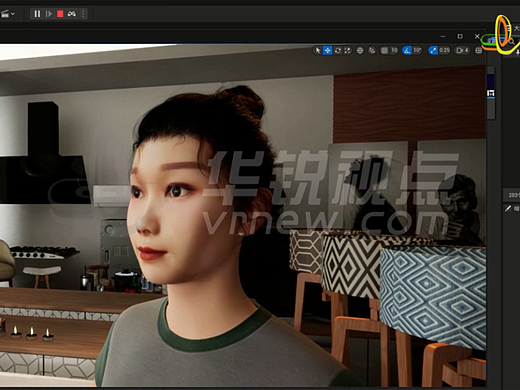The image size is (520, 390).
Task: Open viewport layout grid options
Action: pos(479,50)
